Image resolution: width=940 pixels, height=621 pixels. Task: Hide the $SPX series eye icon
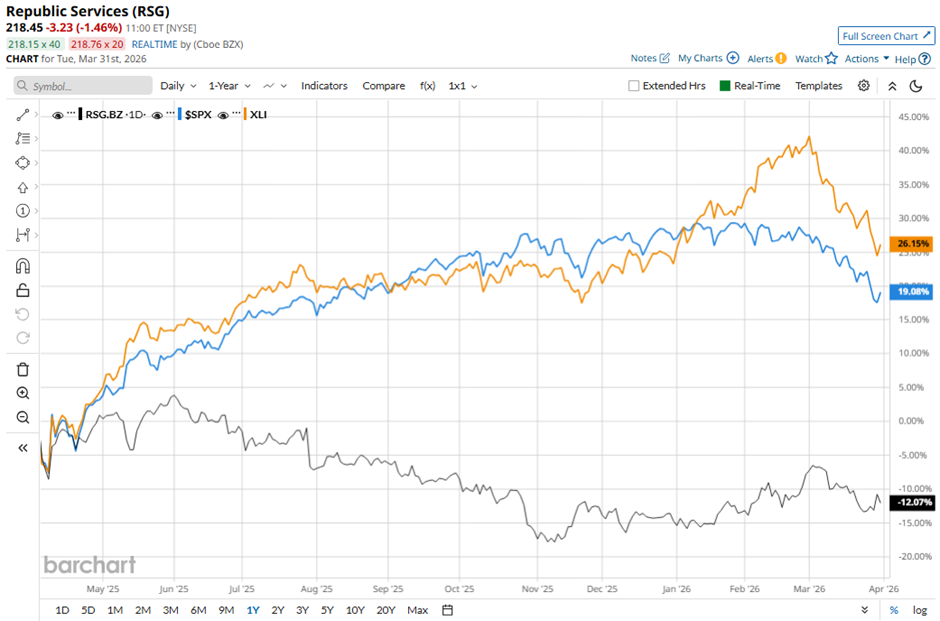click(x=157, y=115)
